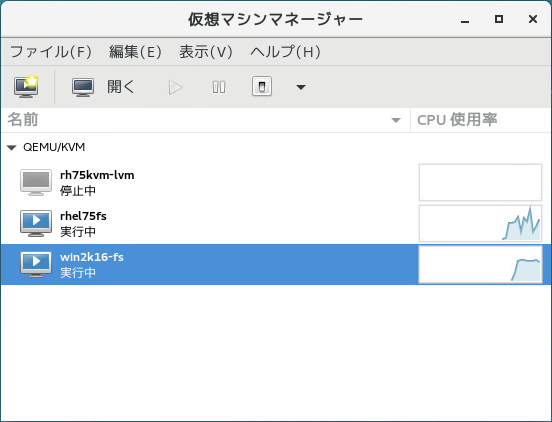
Task: Open the 編集(E) menu
Action: pos(135,52)
